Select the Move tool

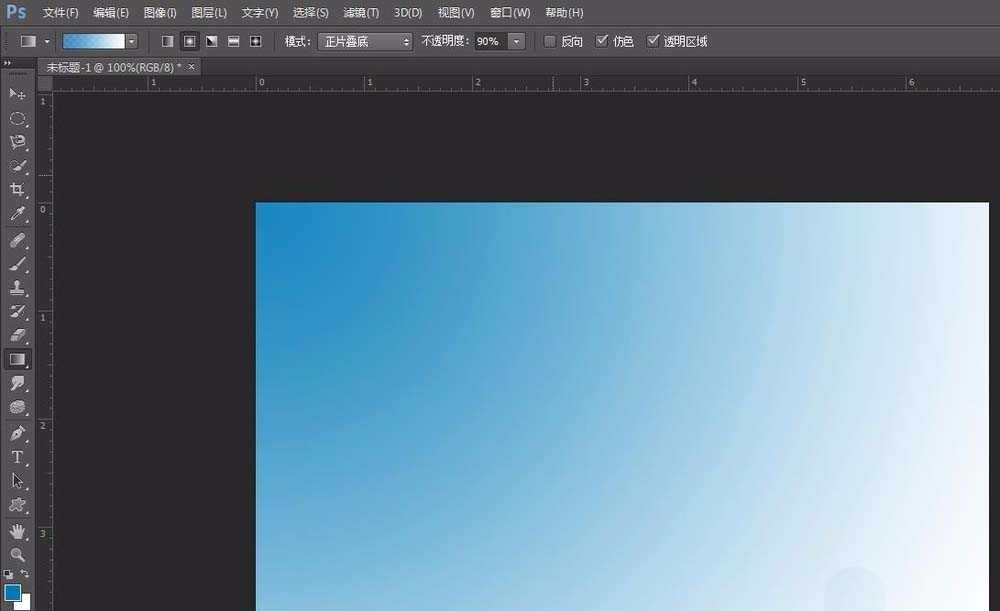18,94
